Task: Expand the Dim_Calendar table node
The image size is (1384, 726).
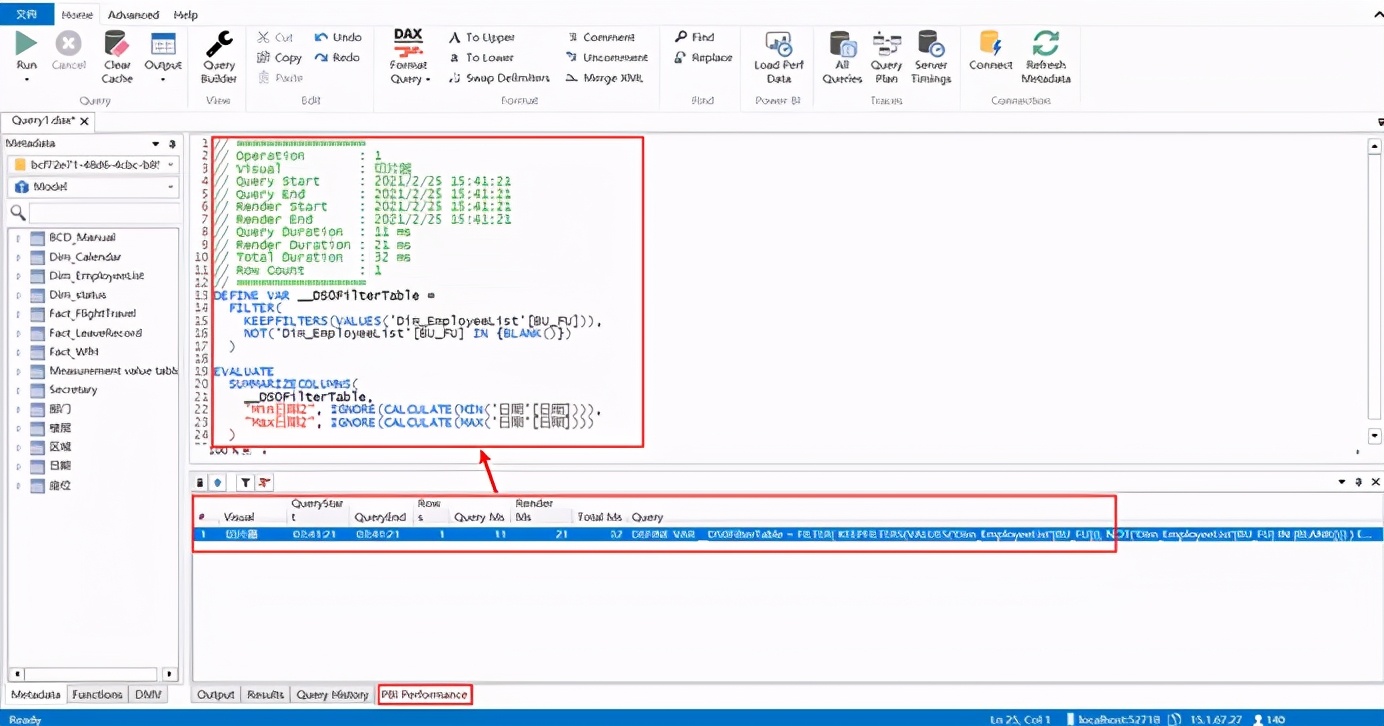Action: 18,257
